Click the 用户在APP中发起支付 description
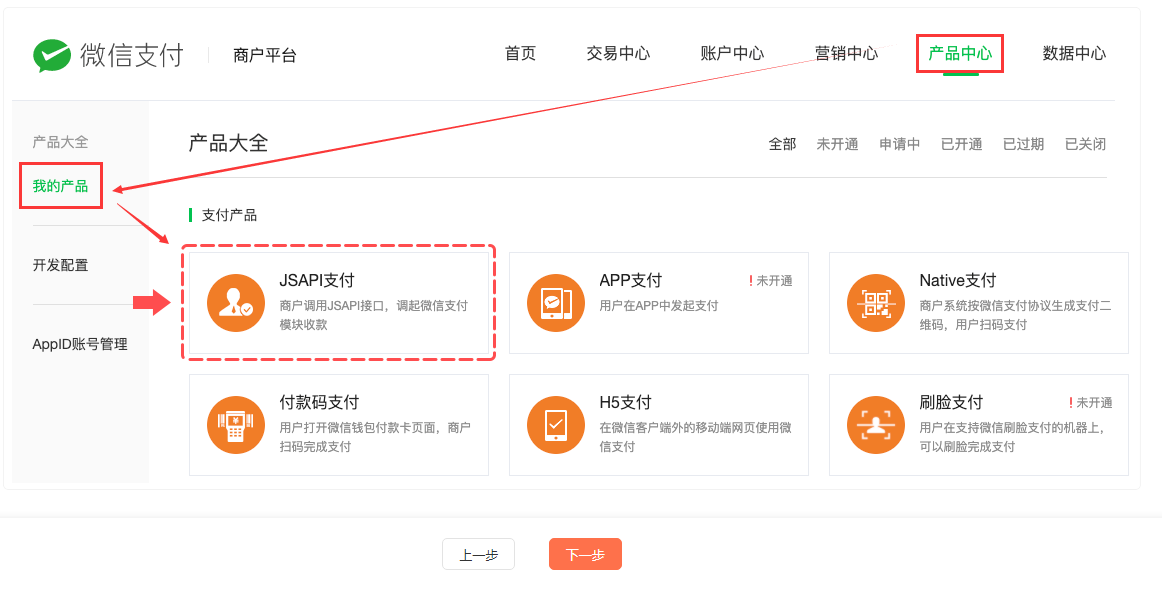 click(659, 305)
